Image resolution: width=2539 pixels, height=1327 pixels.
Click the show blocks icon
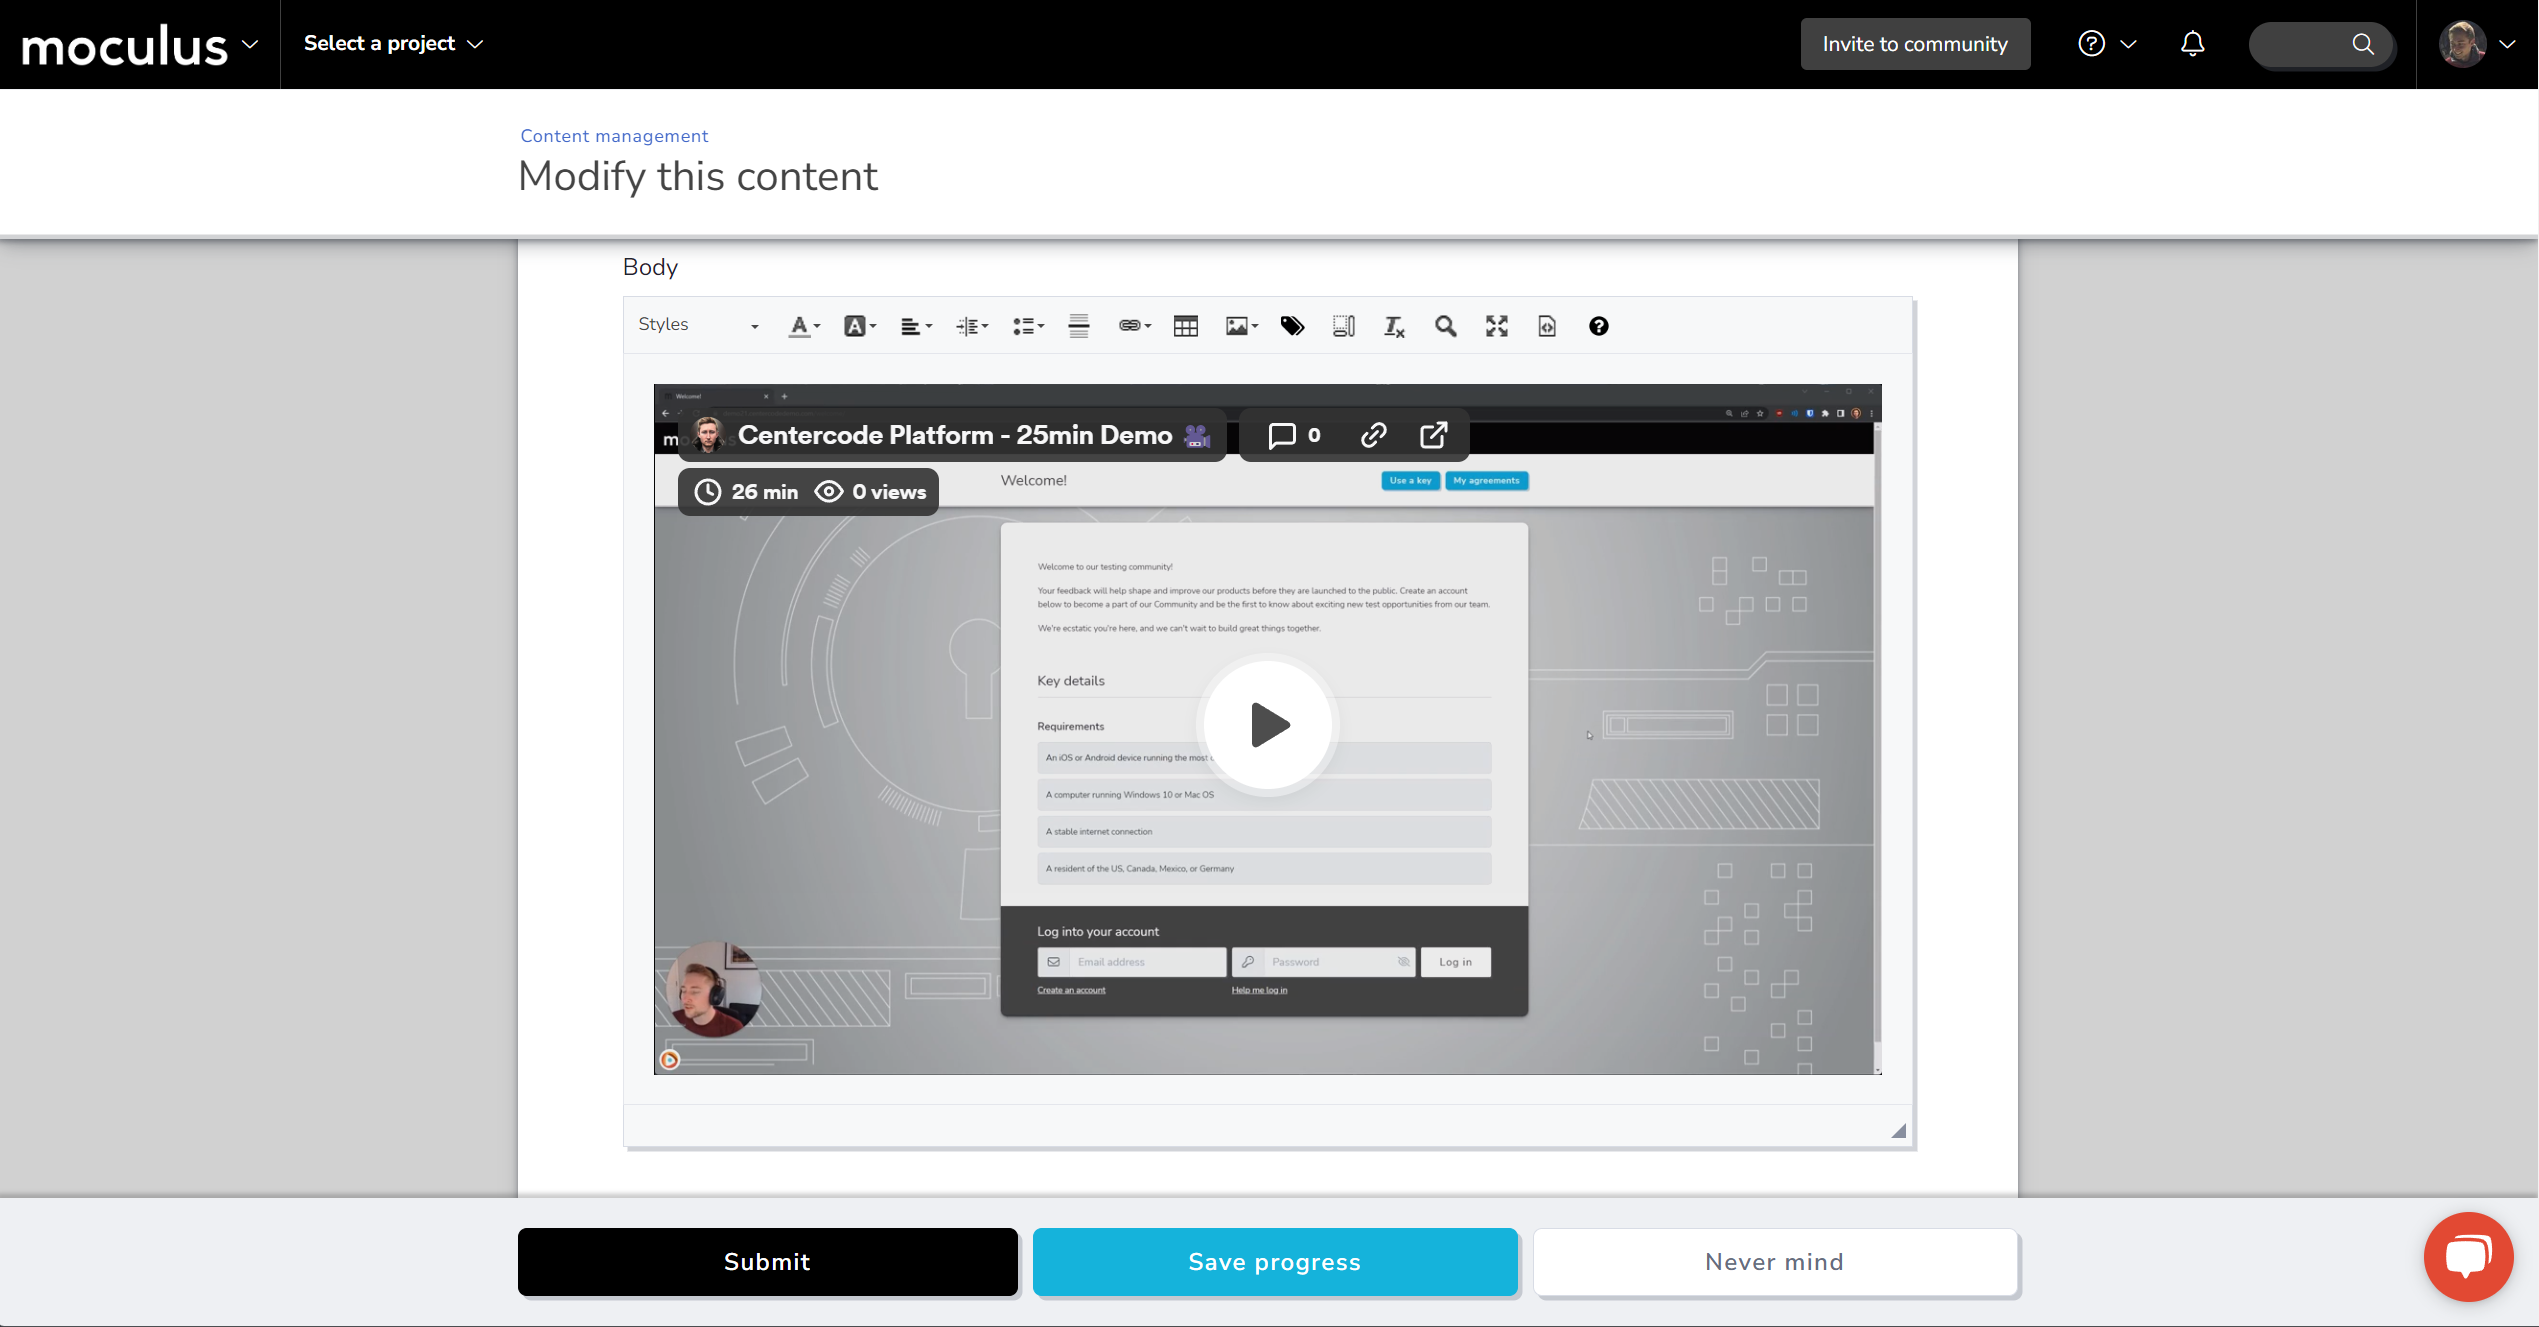1343,326
